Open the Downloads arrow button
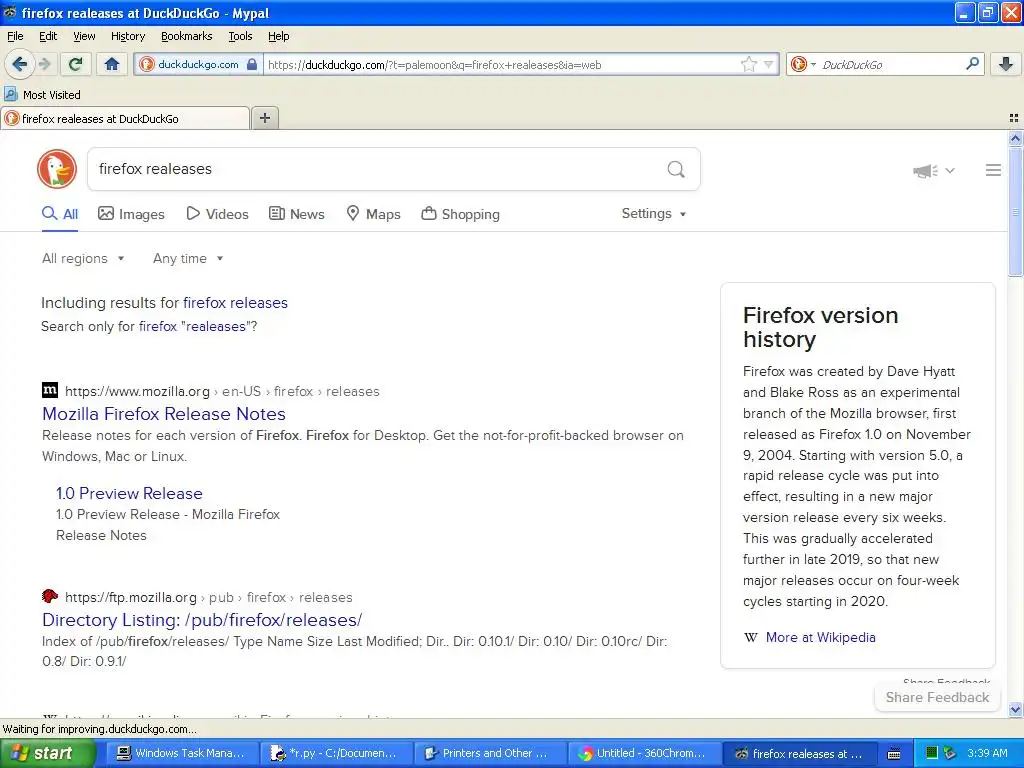Image resolution: width=1024 pixels, height=768 pixels. [1006, 64]
